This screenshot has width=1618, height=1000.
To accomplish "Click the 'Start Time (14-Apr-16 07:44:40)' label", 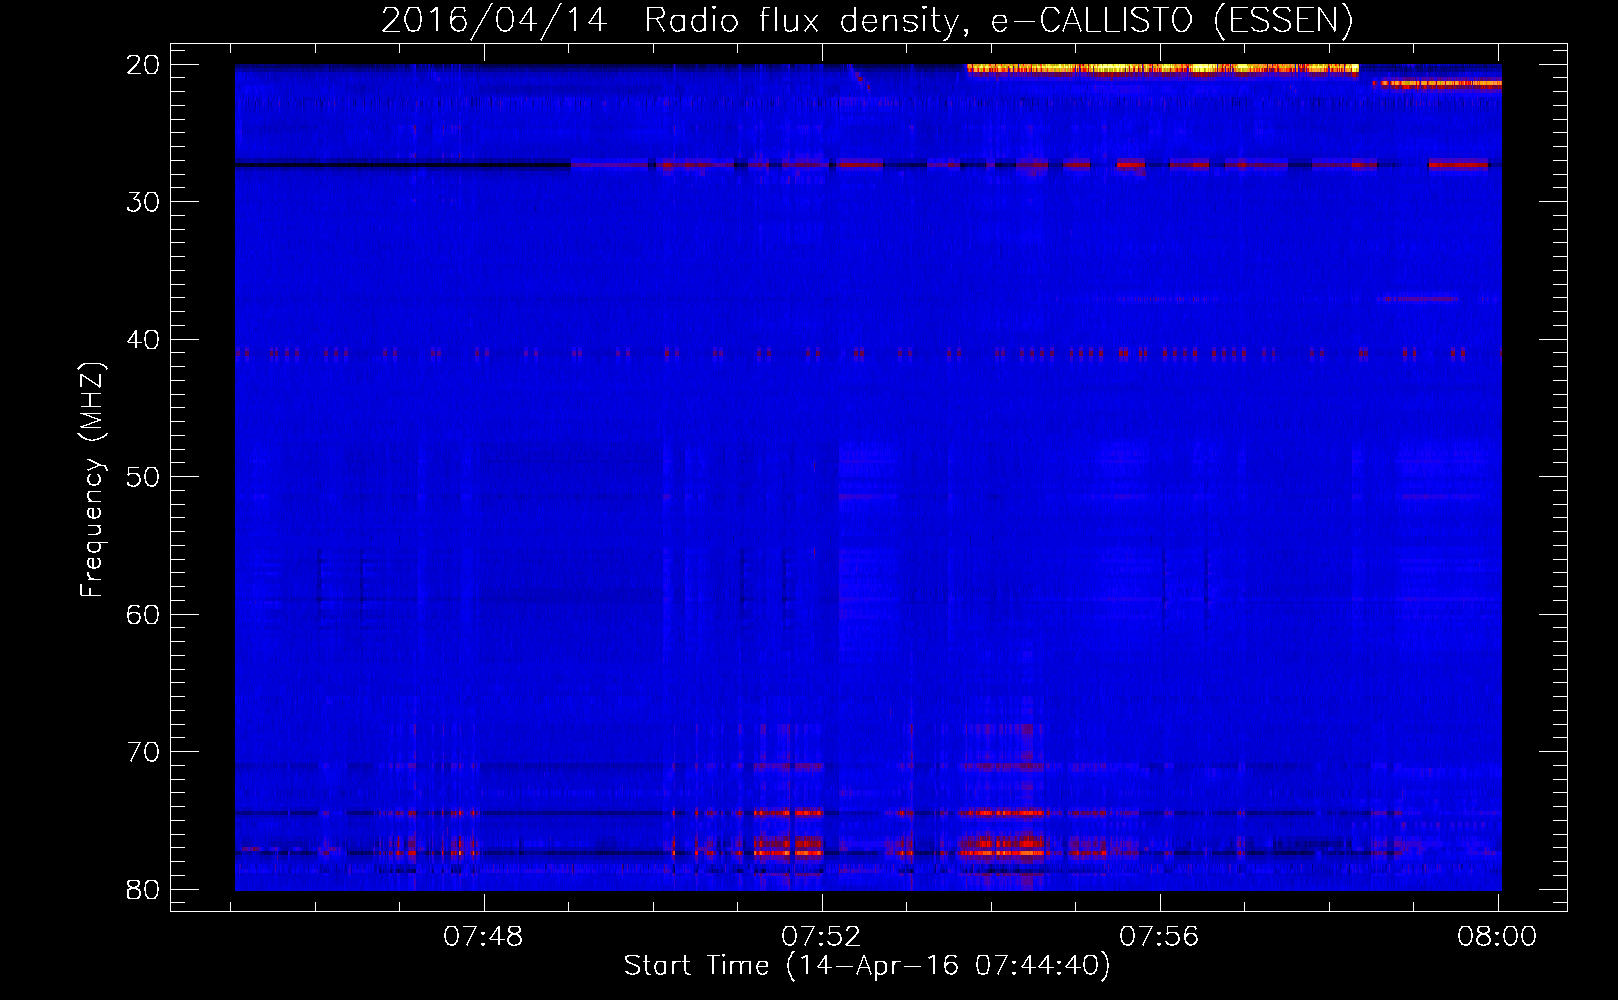I will tap(867, 966).
